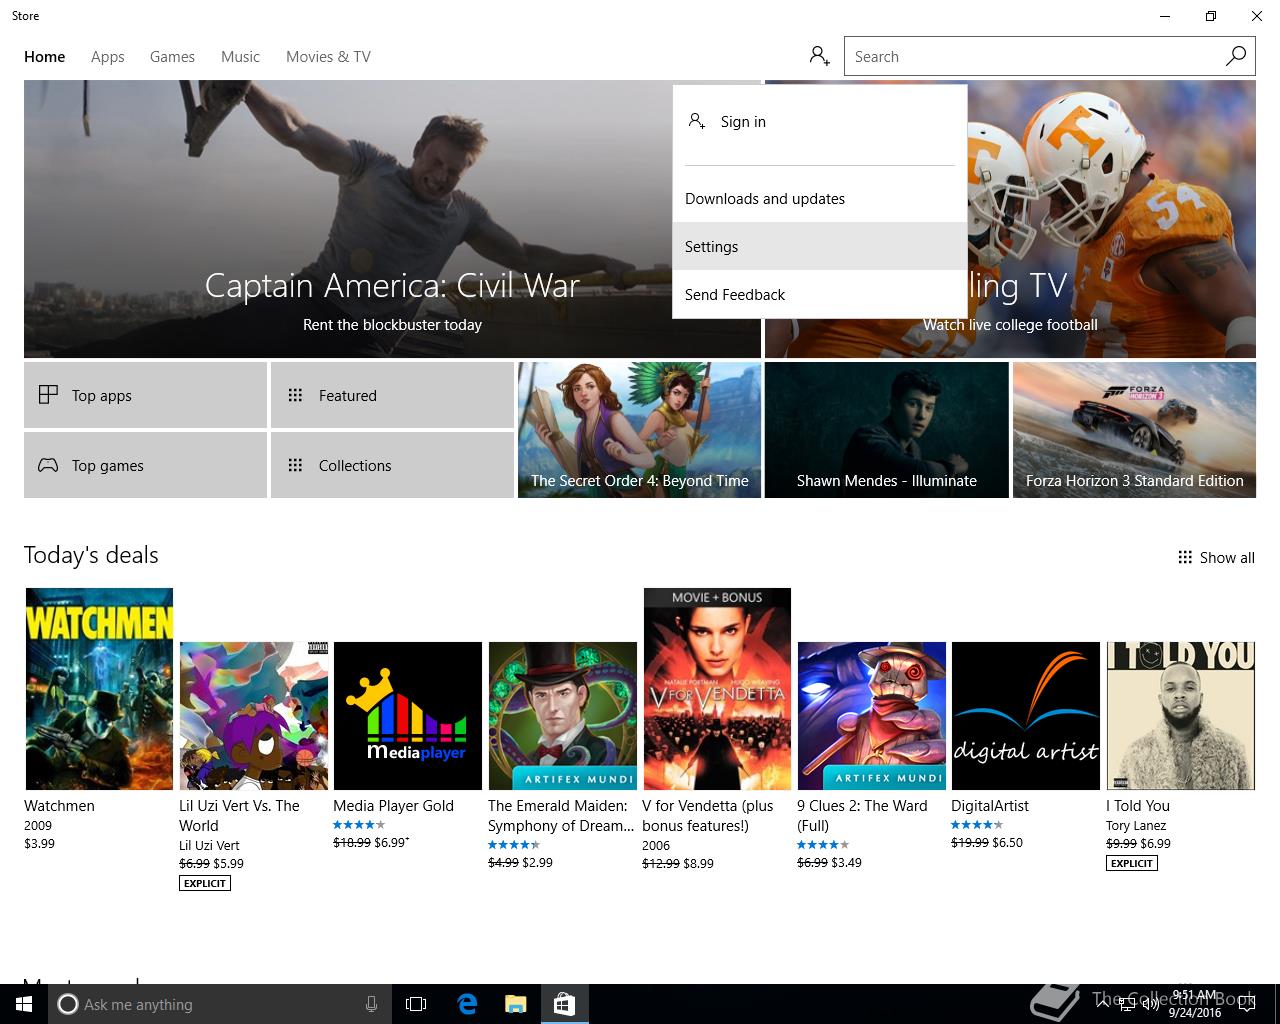Open the Captain America: Civil War banner
1280x1024 pixels.
click(x=392, y=219)
